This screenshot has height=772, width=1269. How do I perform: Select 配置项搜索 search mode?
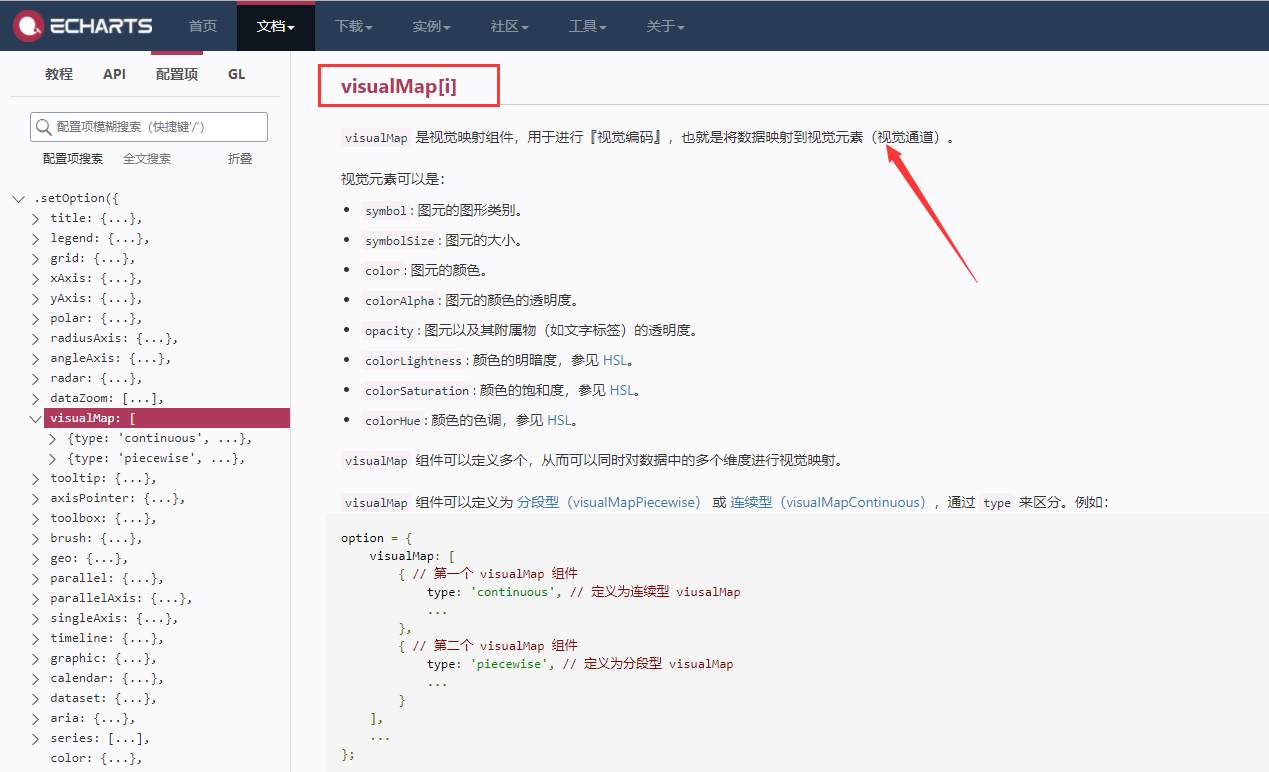(x=73, y=158)
